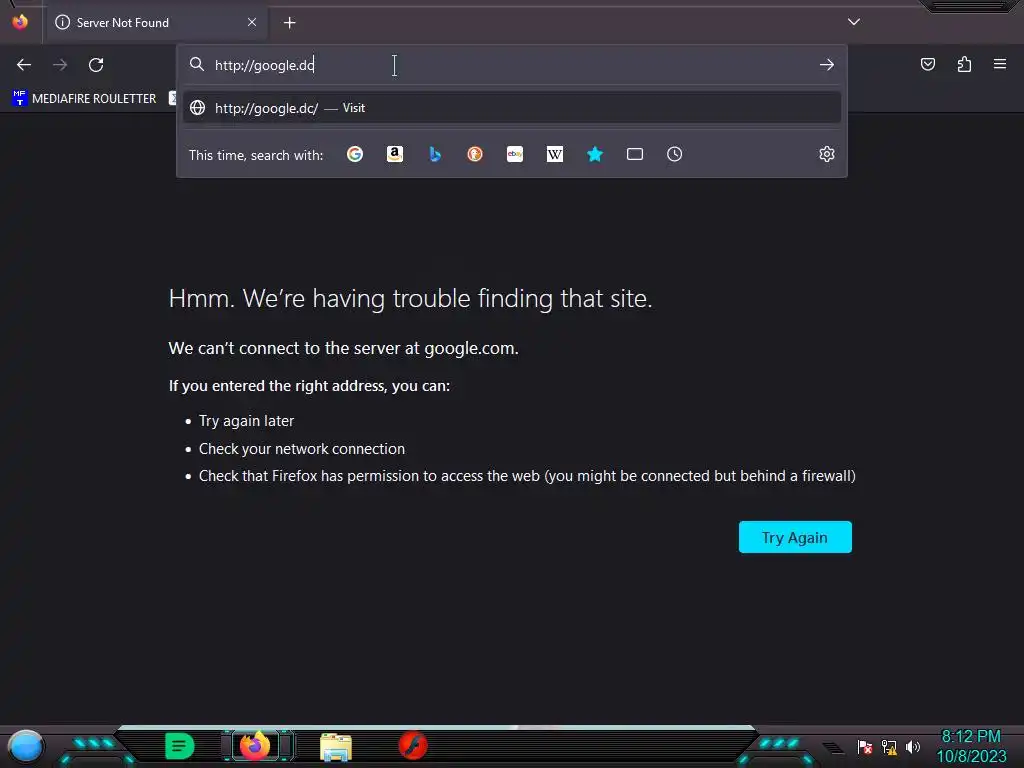Open the volume speaker tray icon
This screenshot has width=1024, height=768.
click(912, 747)
